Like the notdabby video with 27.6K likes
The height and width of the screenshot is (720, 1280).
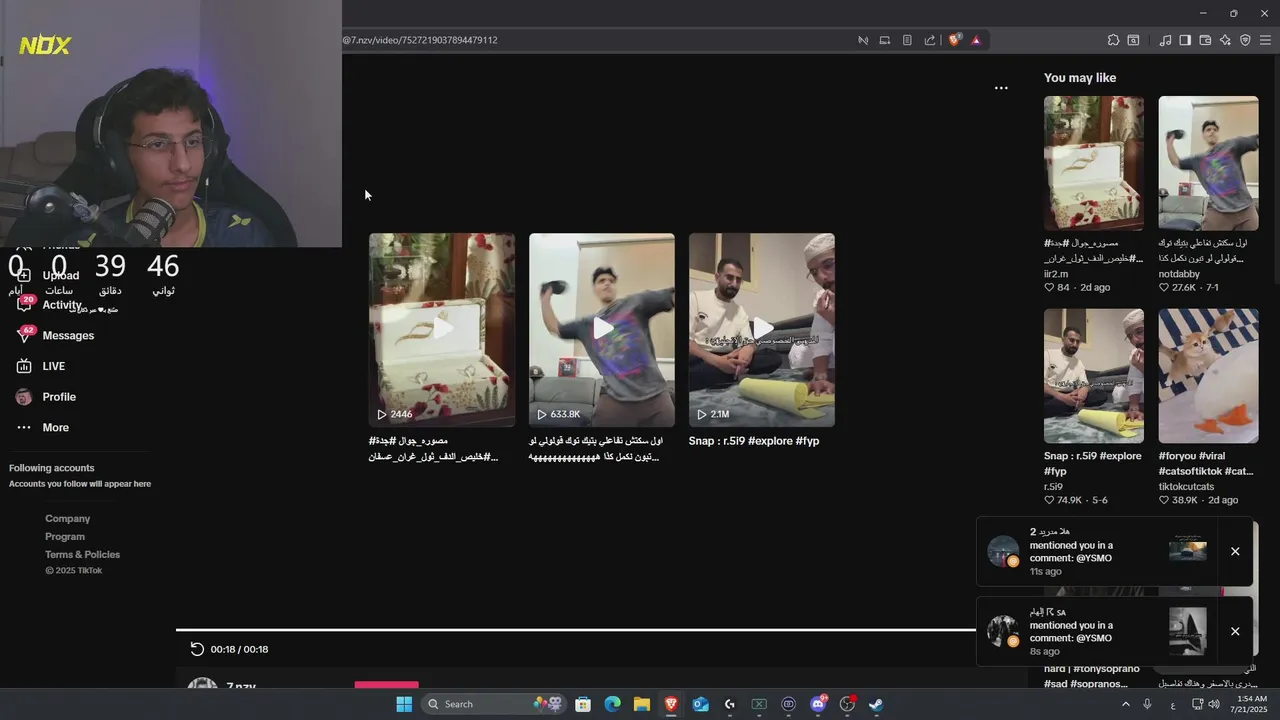pos(1165,287)
